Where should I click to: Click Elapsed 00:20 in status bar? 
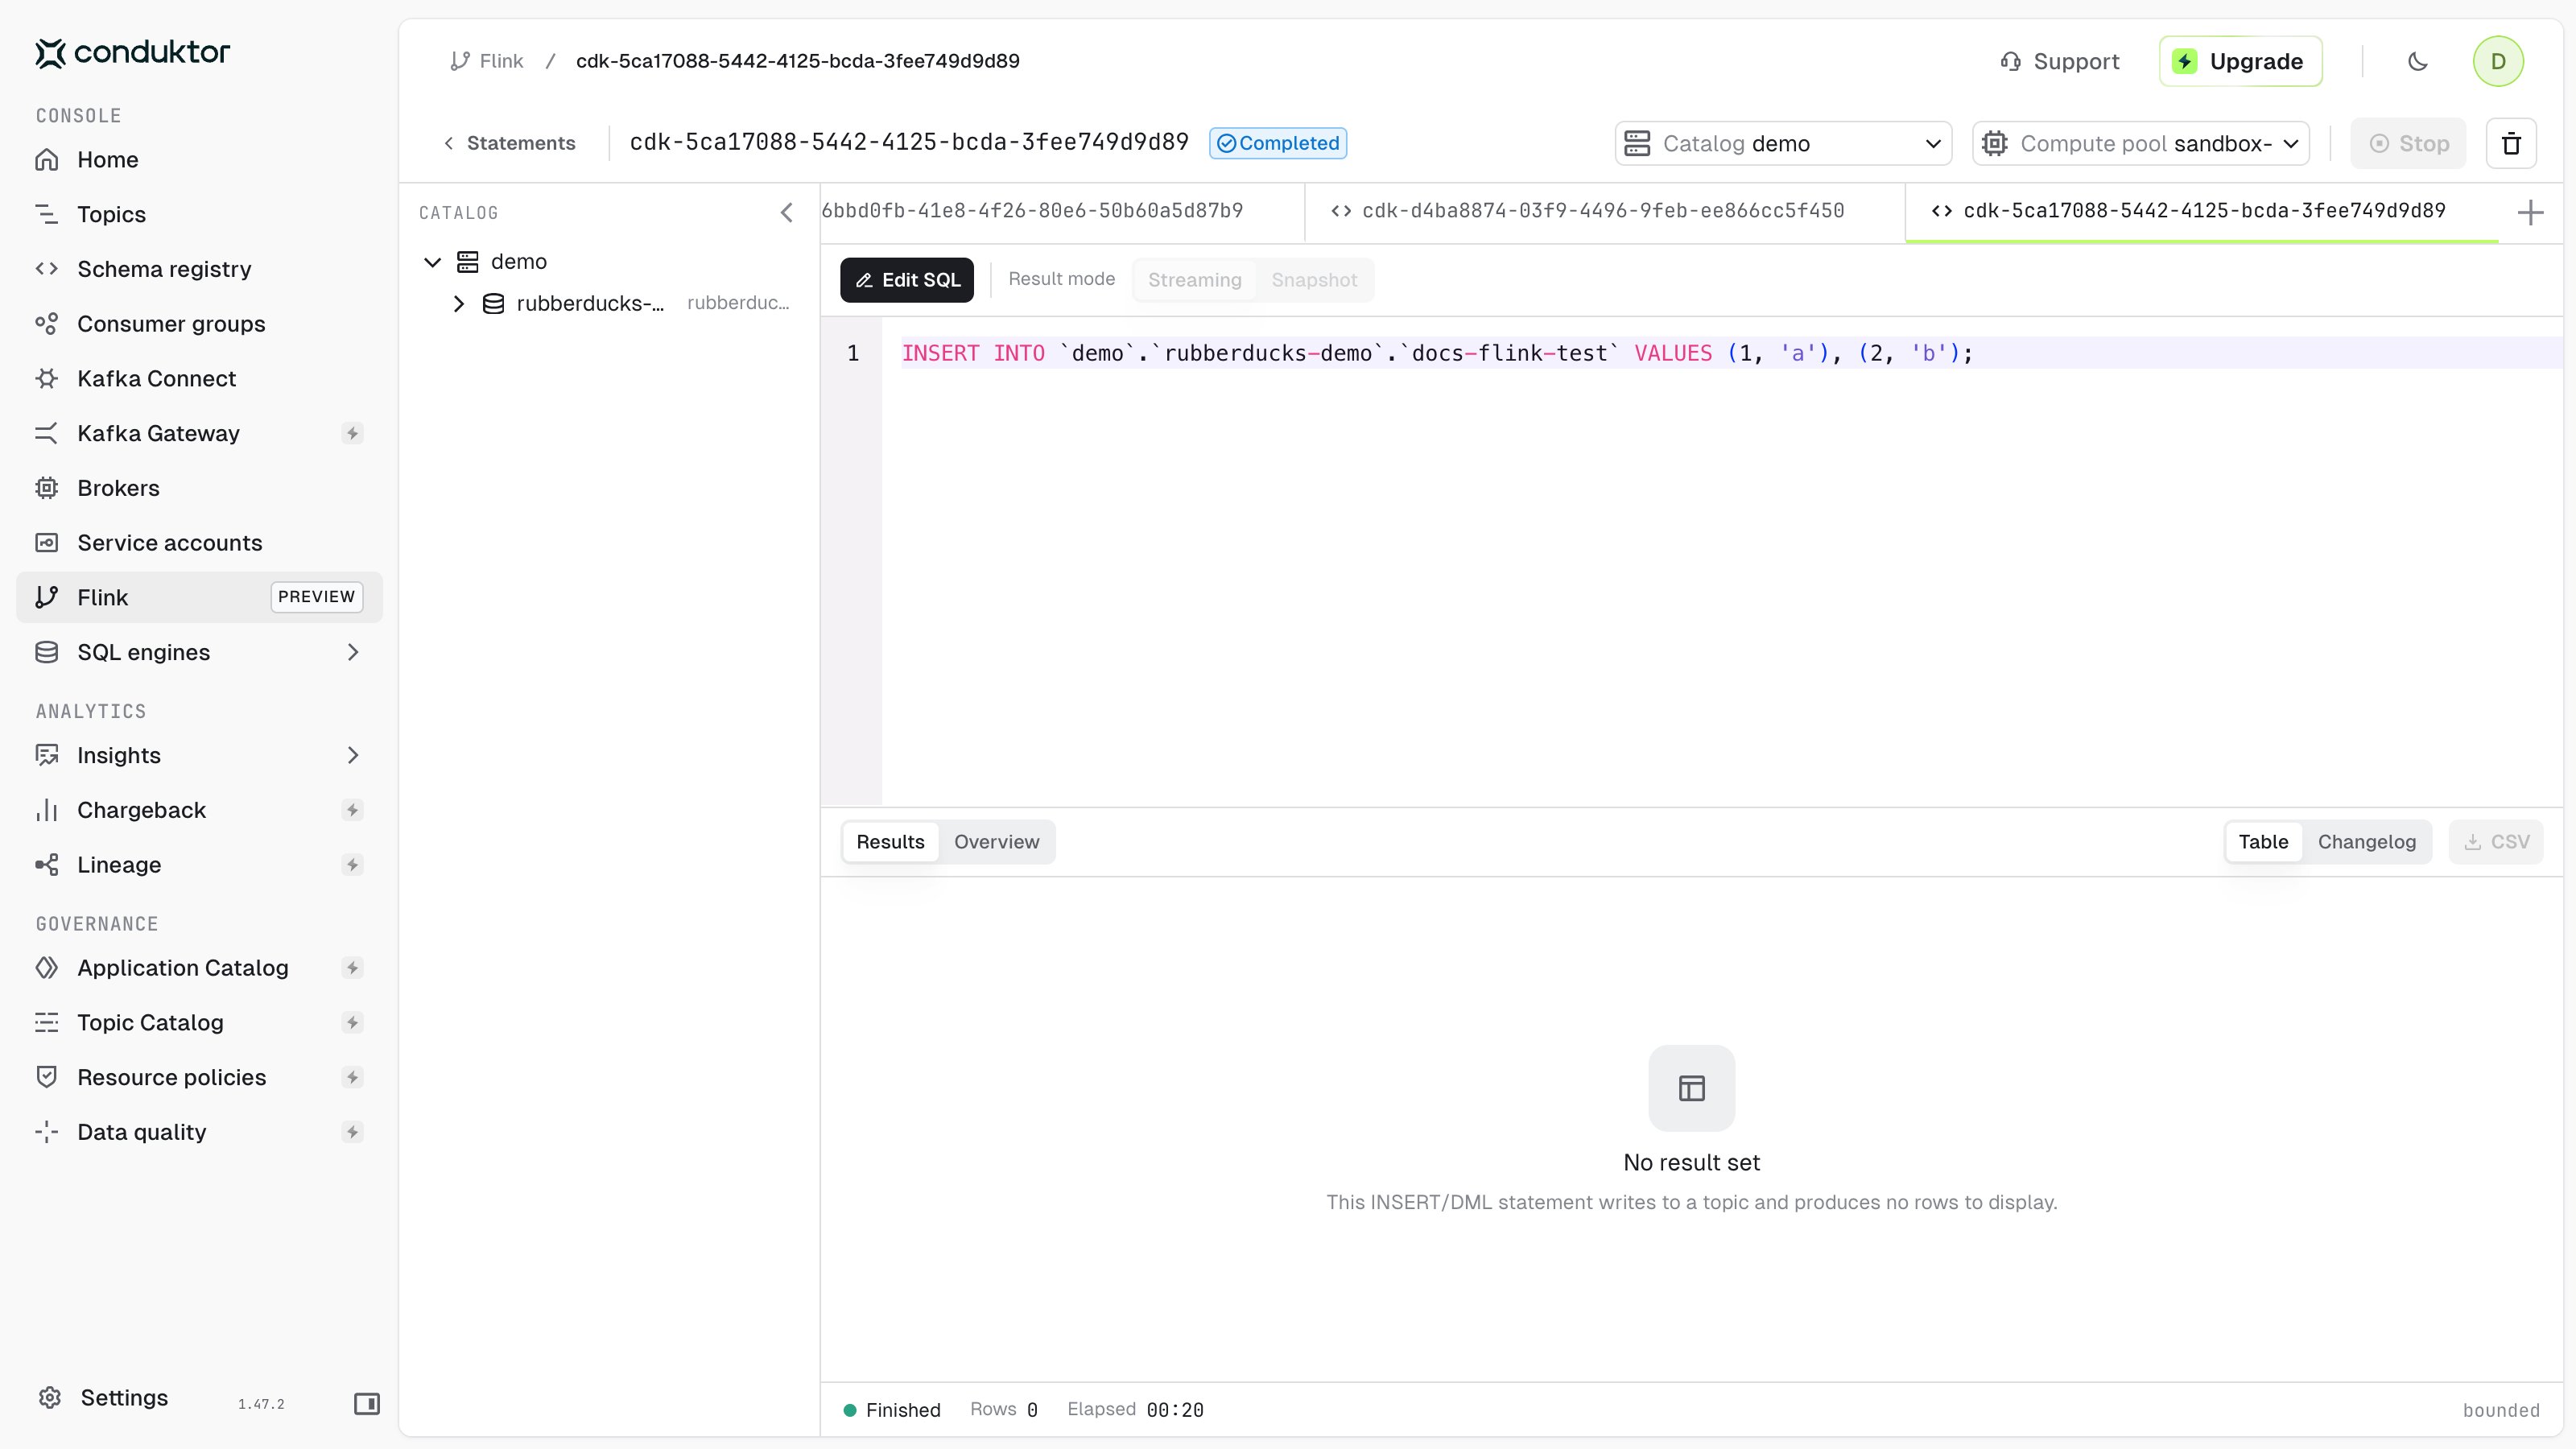(1135, 1410)
